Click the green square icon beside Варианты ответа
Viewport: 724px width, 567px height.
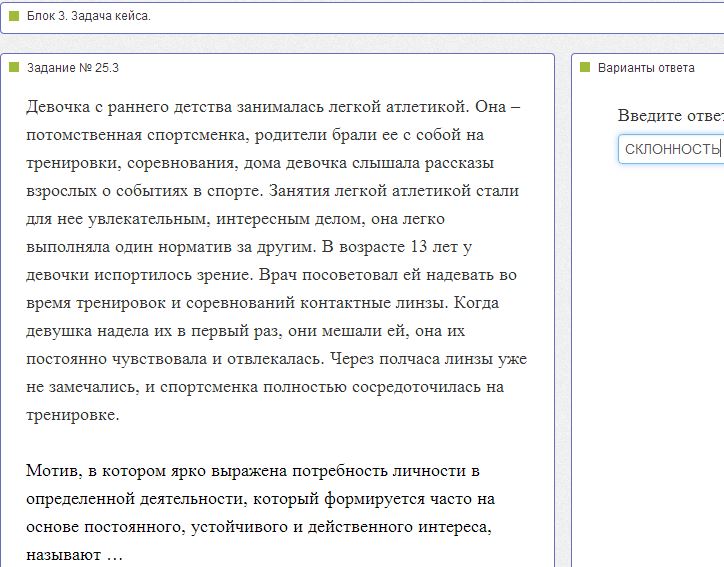tap(585, 67)
